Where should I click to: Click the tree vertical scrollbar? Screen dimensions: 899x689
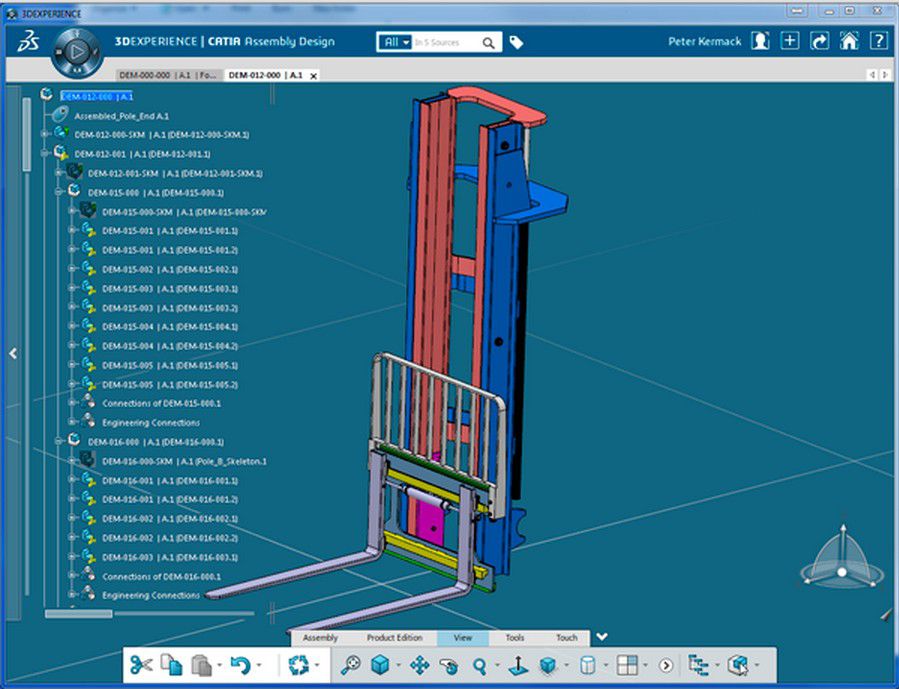point(26,134)
